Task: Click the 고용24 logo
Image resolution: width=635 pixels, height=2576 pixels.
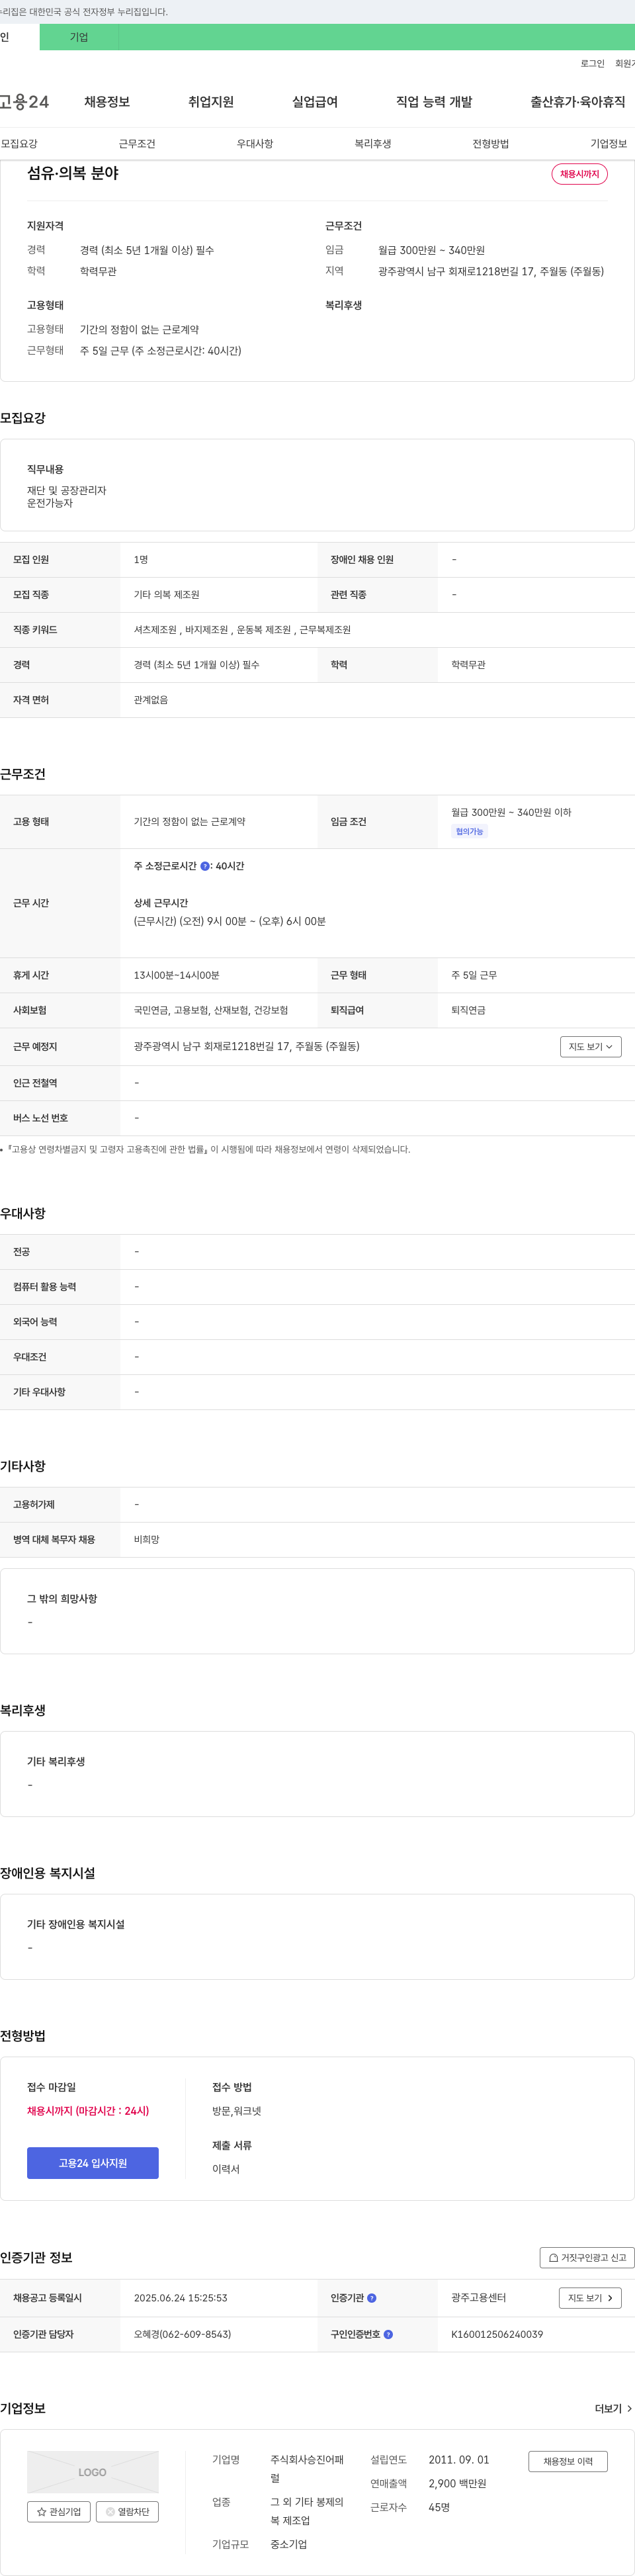Action: point(23,102)
